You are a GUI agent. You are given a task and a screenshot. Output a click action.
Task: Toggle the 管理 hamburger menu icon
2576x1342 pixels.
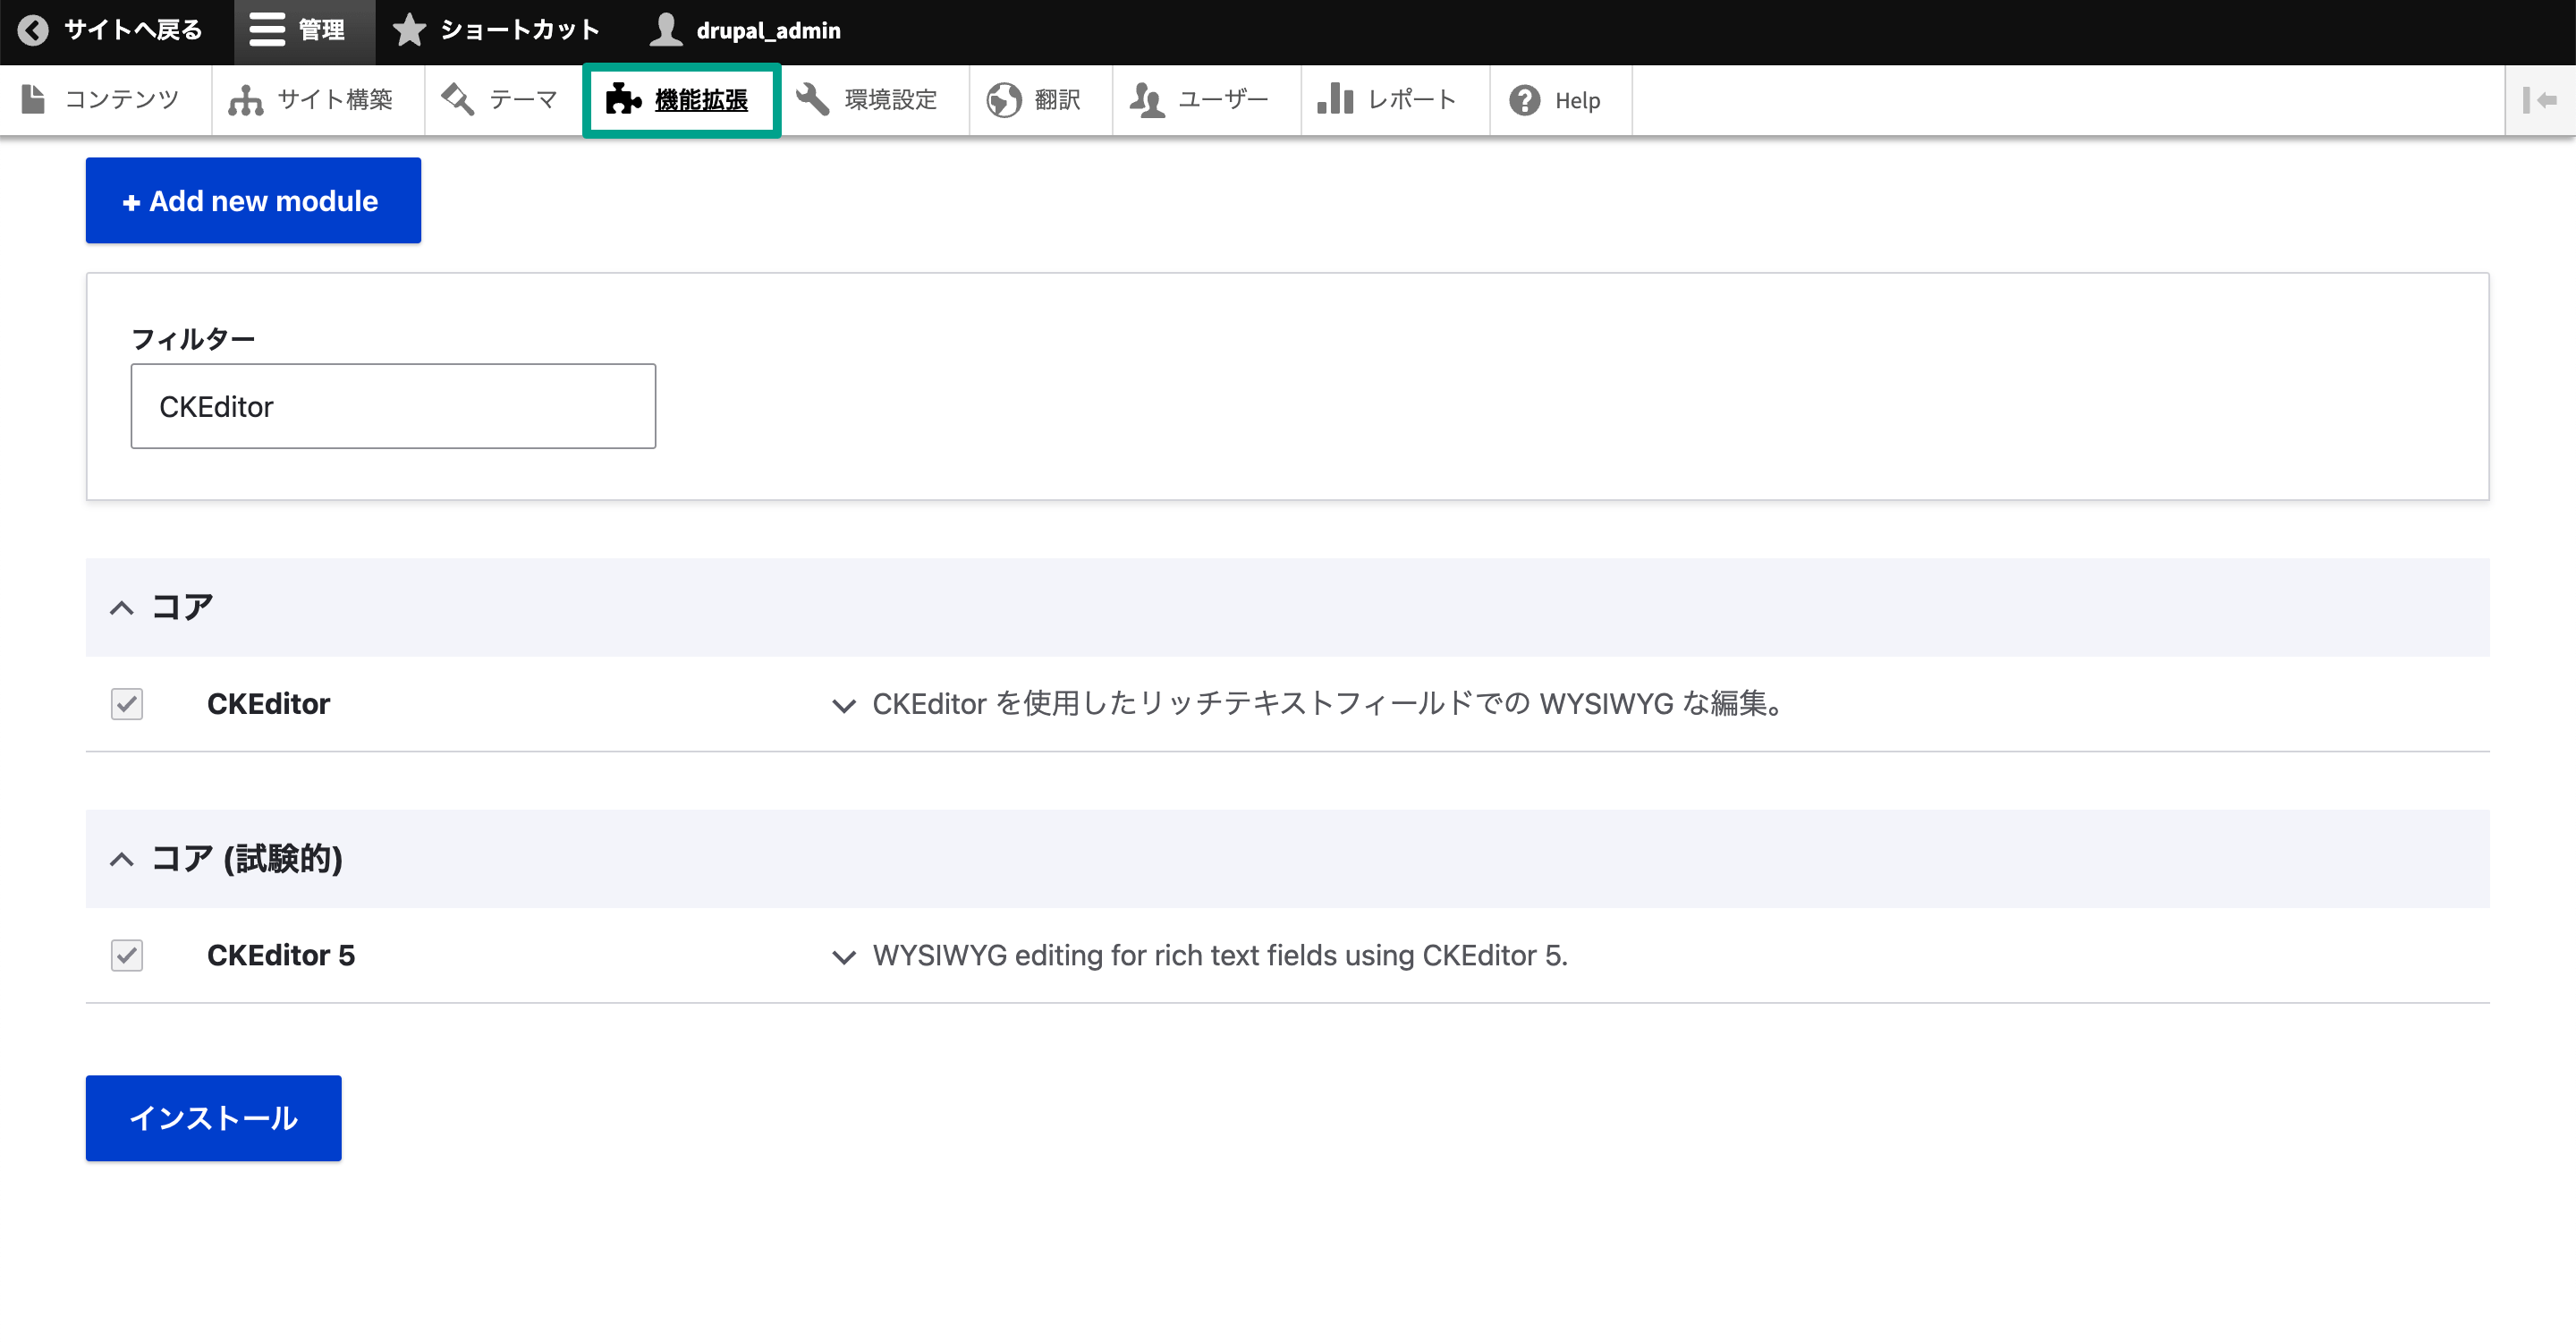(x=267, y=31)
